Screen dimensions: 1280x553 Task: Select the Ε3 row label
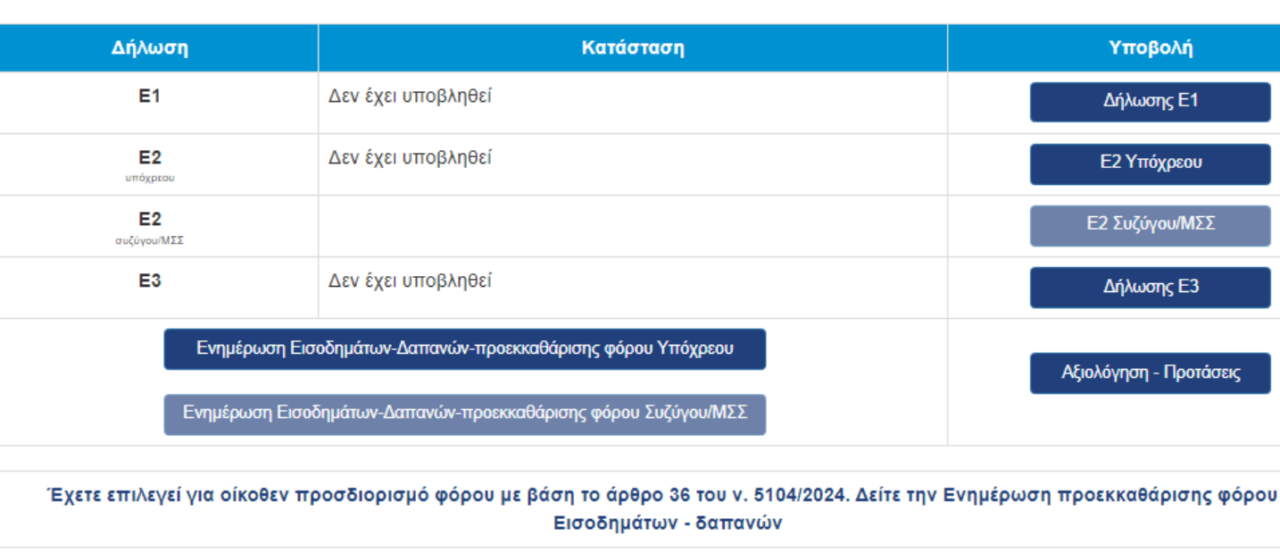tap(150, 282)
